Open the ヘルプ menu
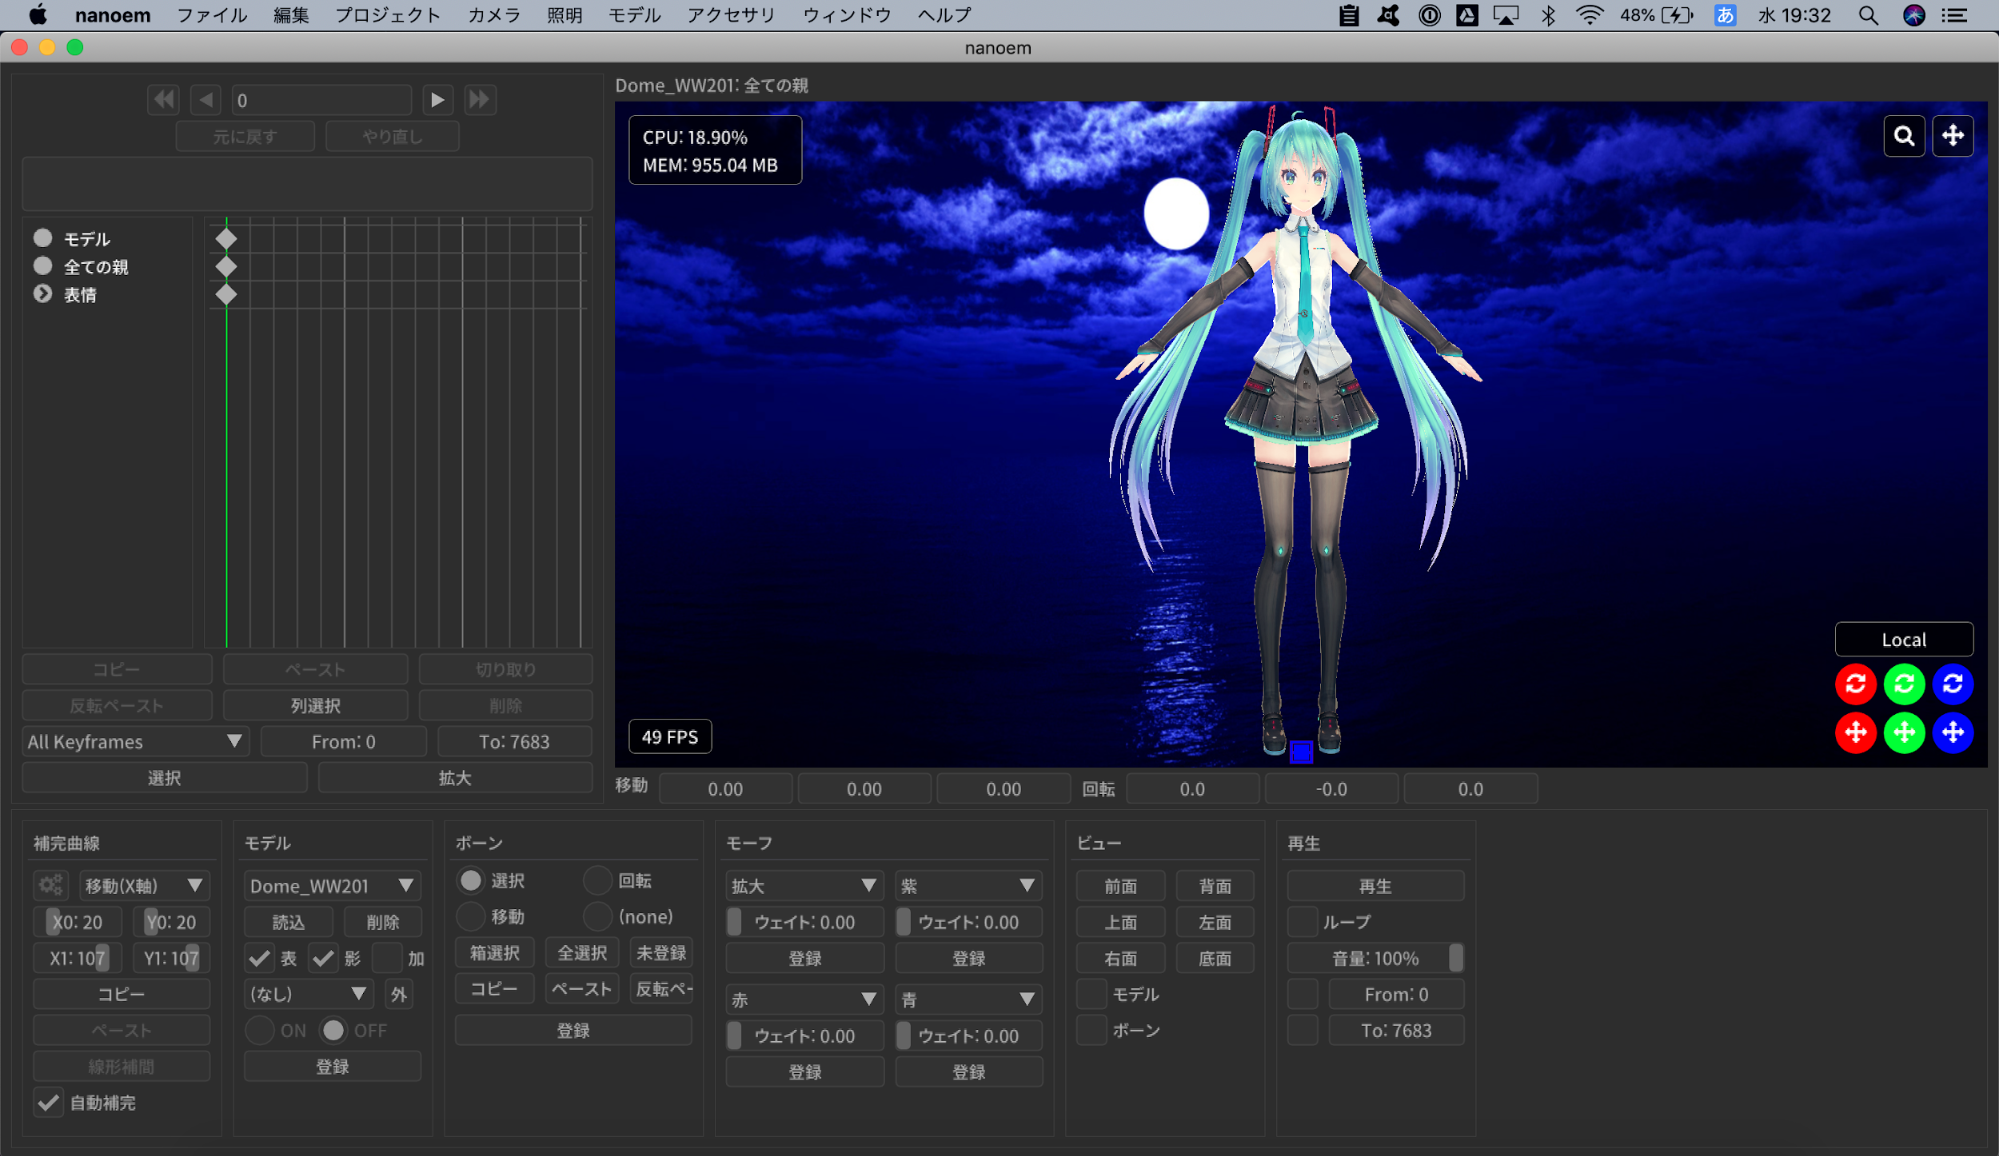The height and width of the screenshot is (1157, 1999). (944, 15)
